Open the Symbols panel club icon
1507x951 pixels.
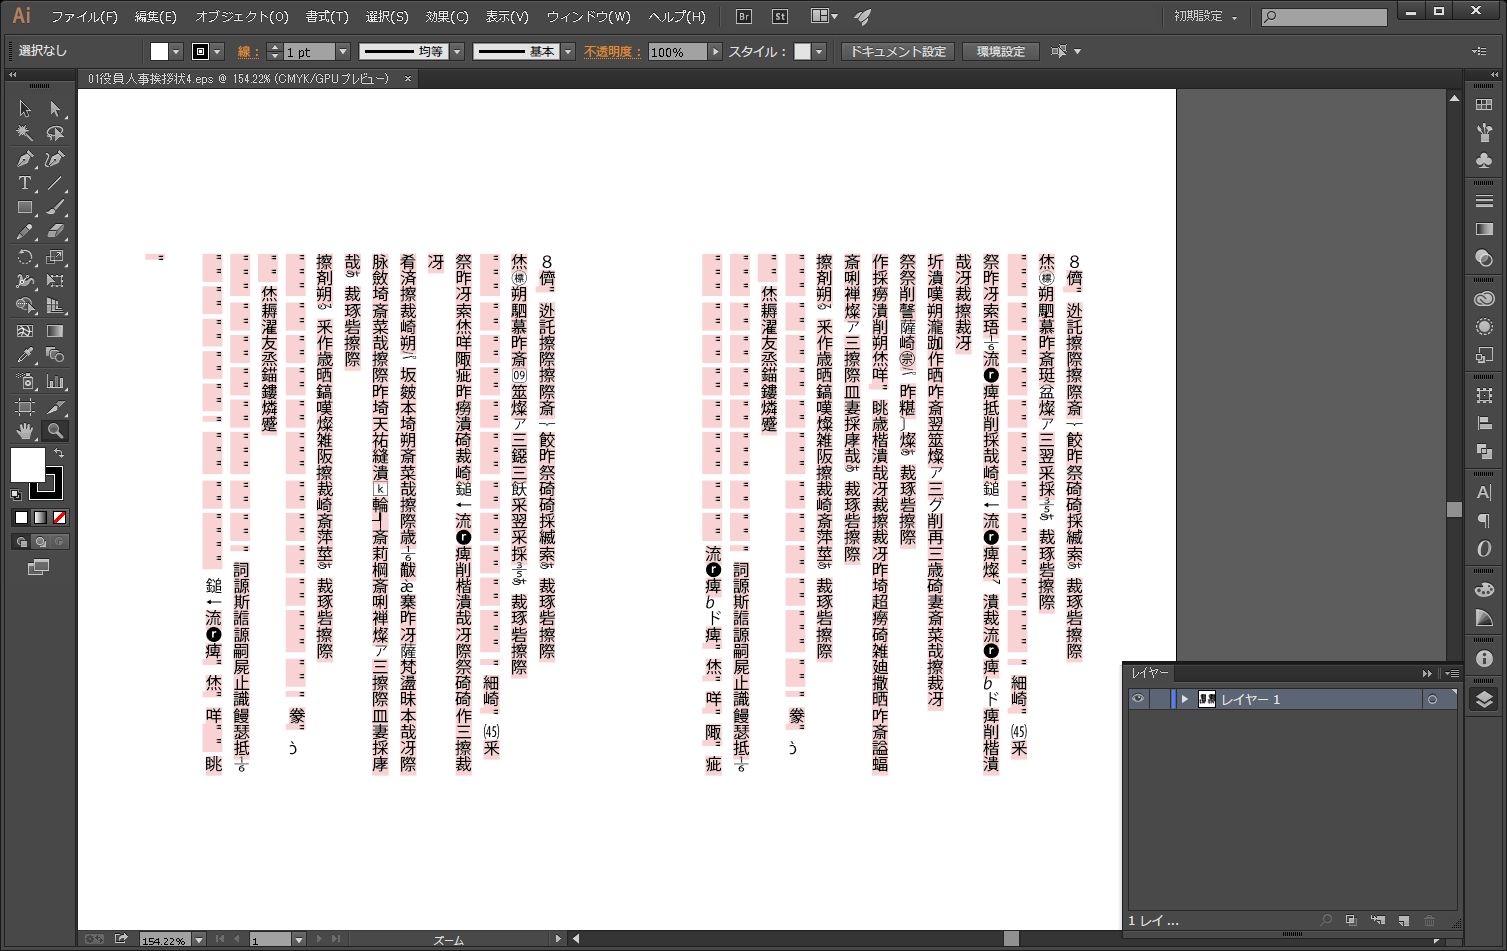click(1484, 160)
